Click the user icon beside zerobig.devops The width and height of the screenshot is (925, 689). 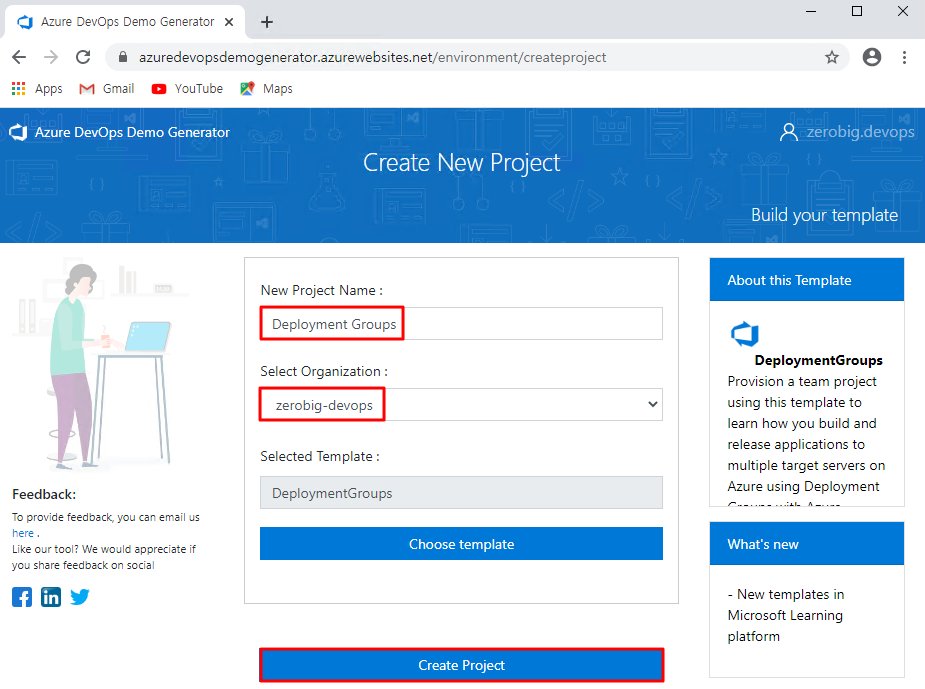coord(789,132)
